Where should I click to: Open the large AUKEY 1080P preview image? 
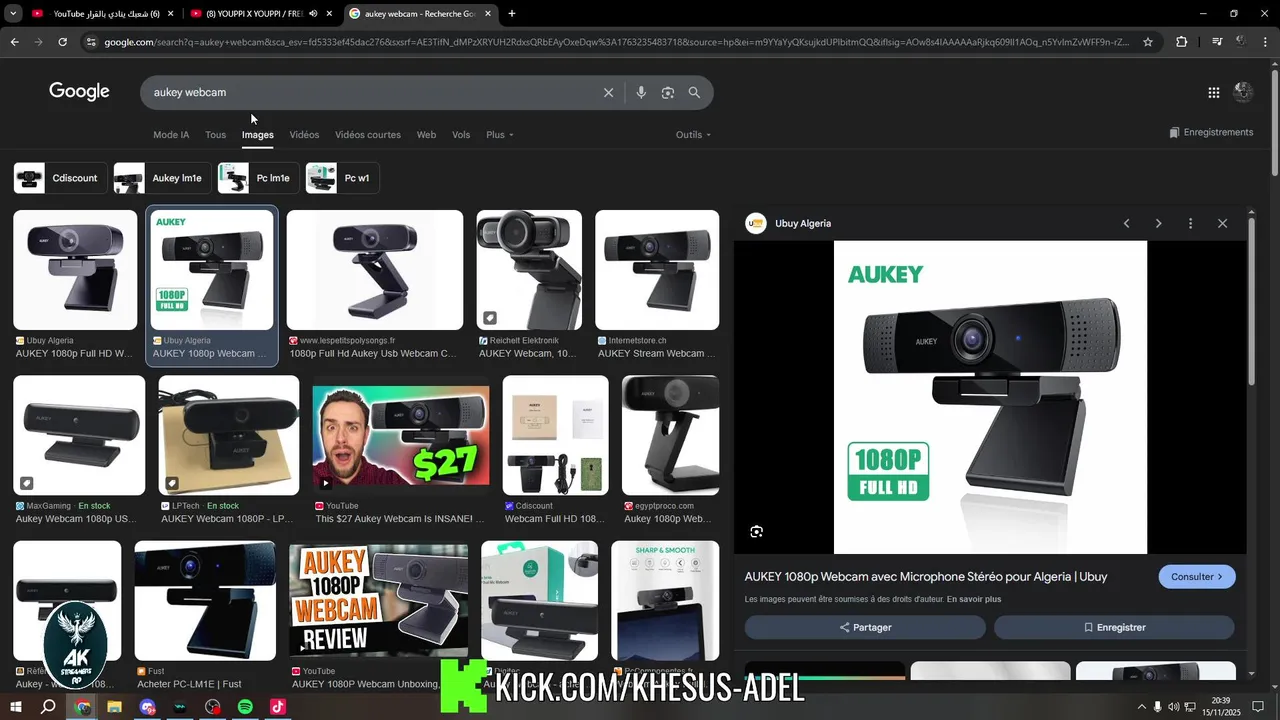click(990, 397)
